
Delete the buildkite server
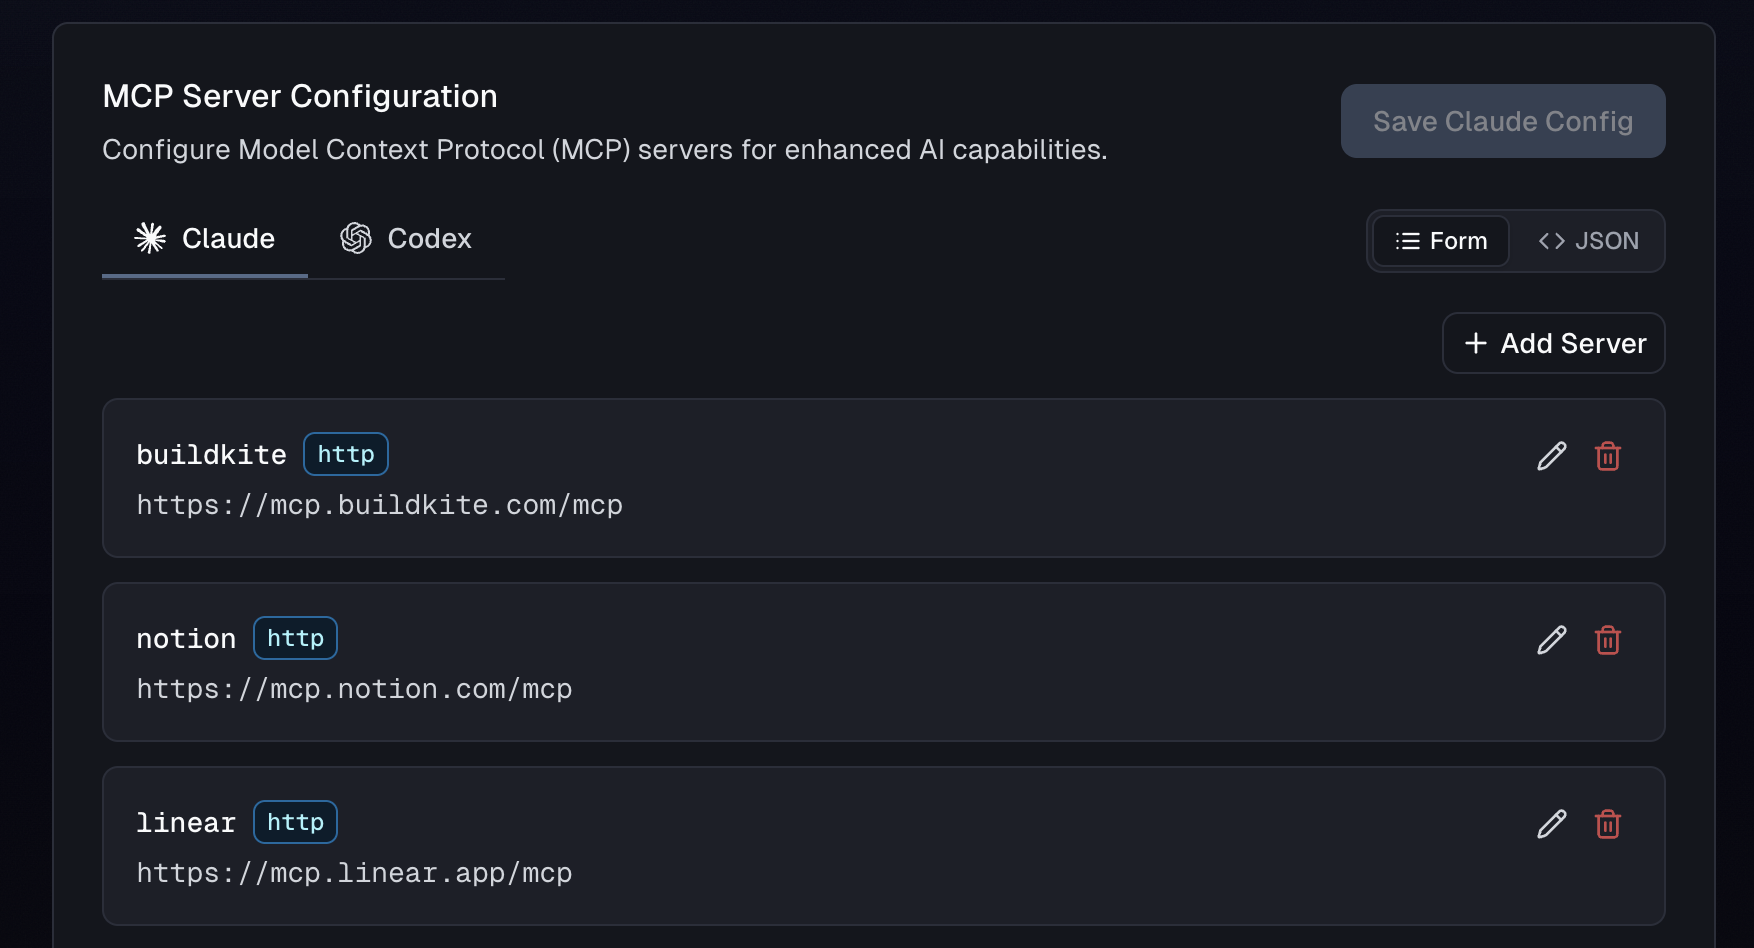(x=1607, y=456)
